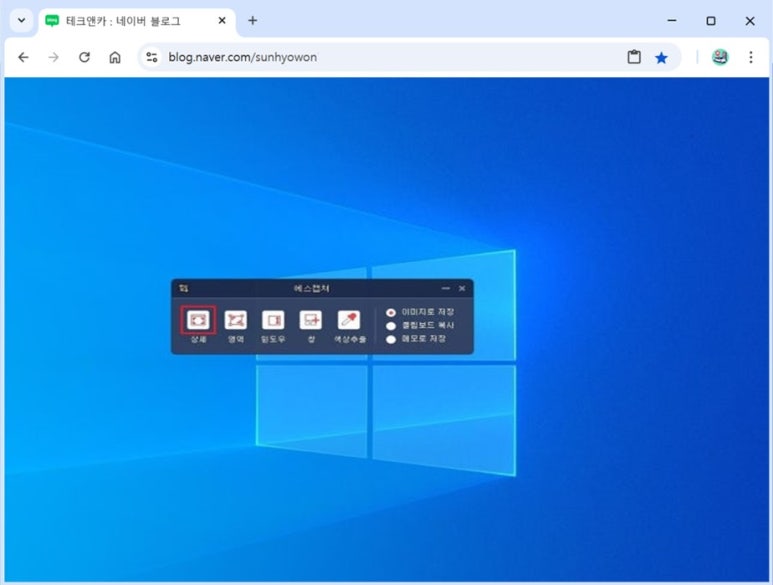Image resolution: width=773 pixels, height=585 pixels.
Task: Open a new browser tab
Action: click(252, 21)
